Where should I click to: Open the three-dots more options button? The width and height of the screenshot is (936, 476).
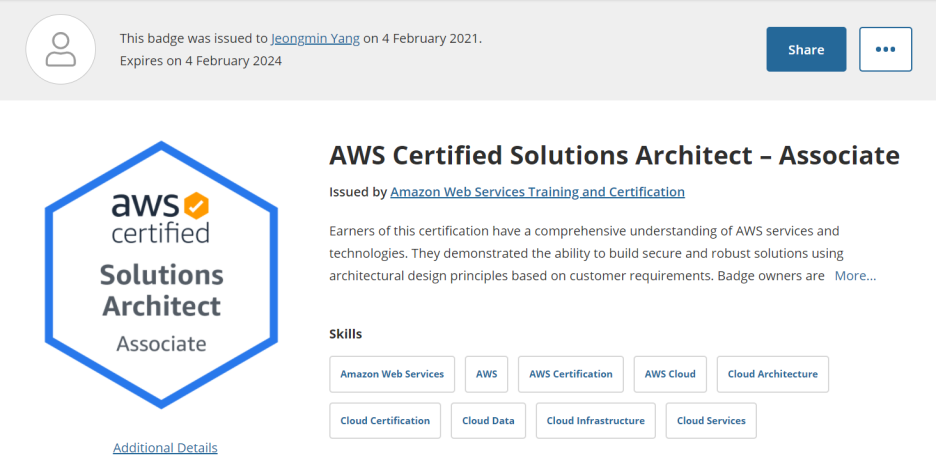(885, 50)
